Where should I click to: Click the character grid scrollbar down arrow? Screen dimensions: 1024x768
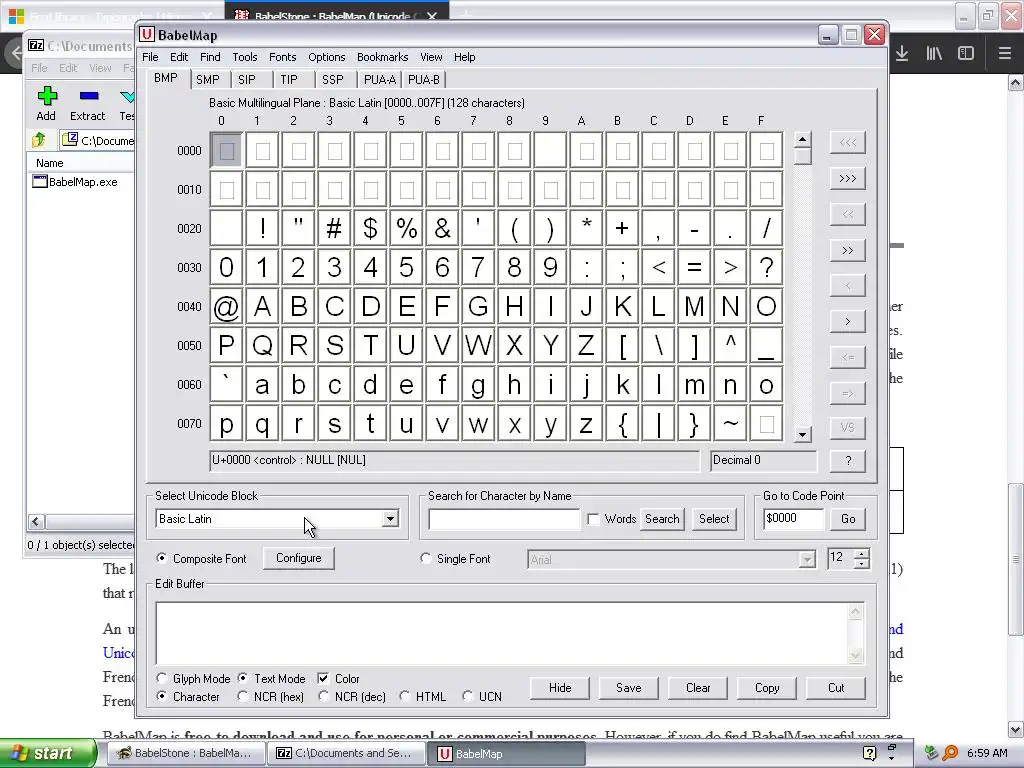(x=803, y=434)
